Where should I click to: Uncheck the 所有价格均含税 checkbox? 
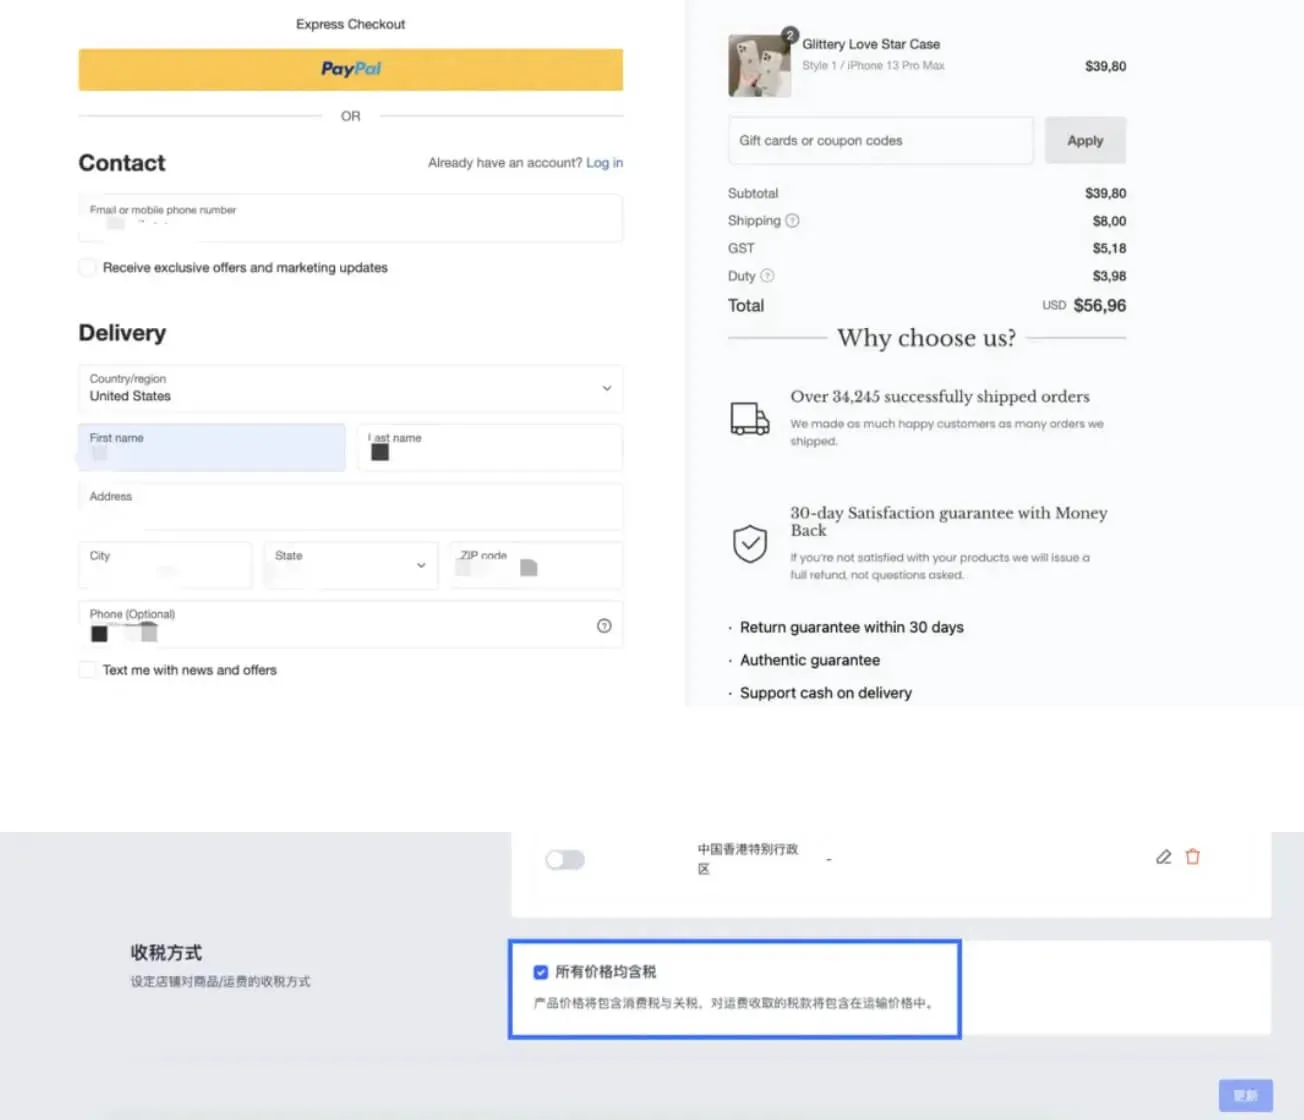541,972
